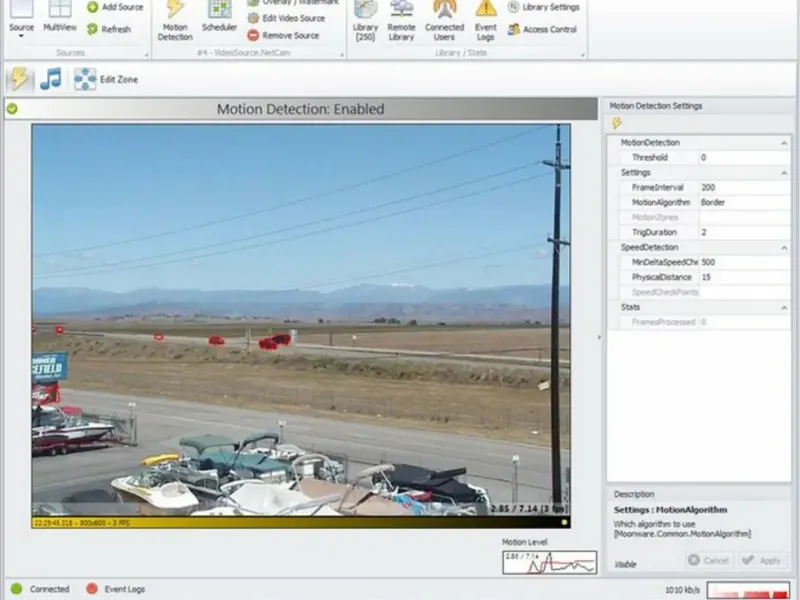
Task: Select the PhysicalDistance value 15
Action: [x=744, y=277]
